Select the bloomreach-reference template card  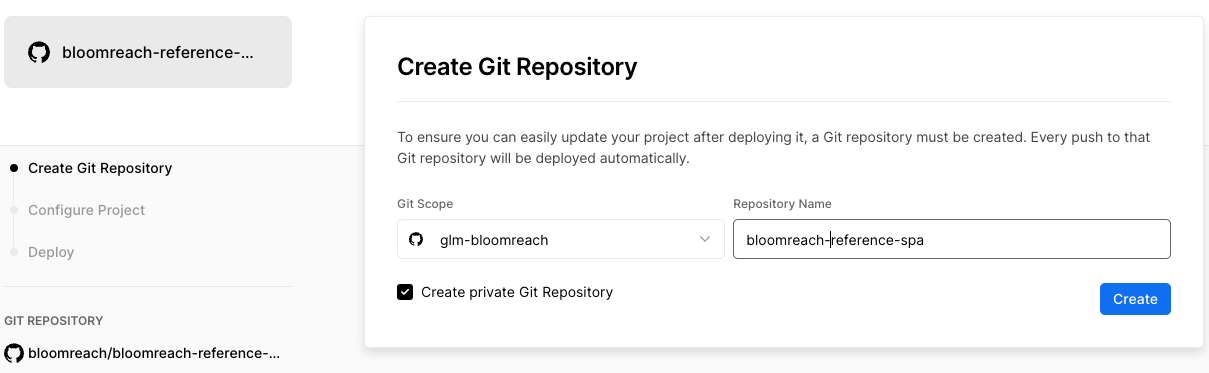point(148,52)
